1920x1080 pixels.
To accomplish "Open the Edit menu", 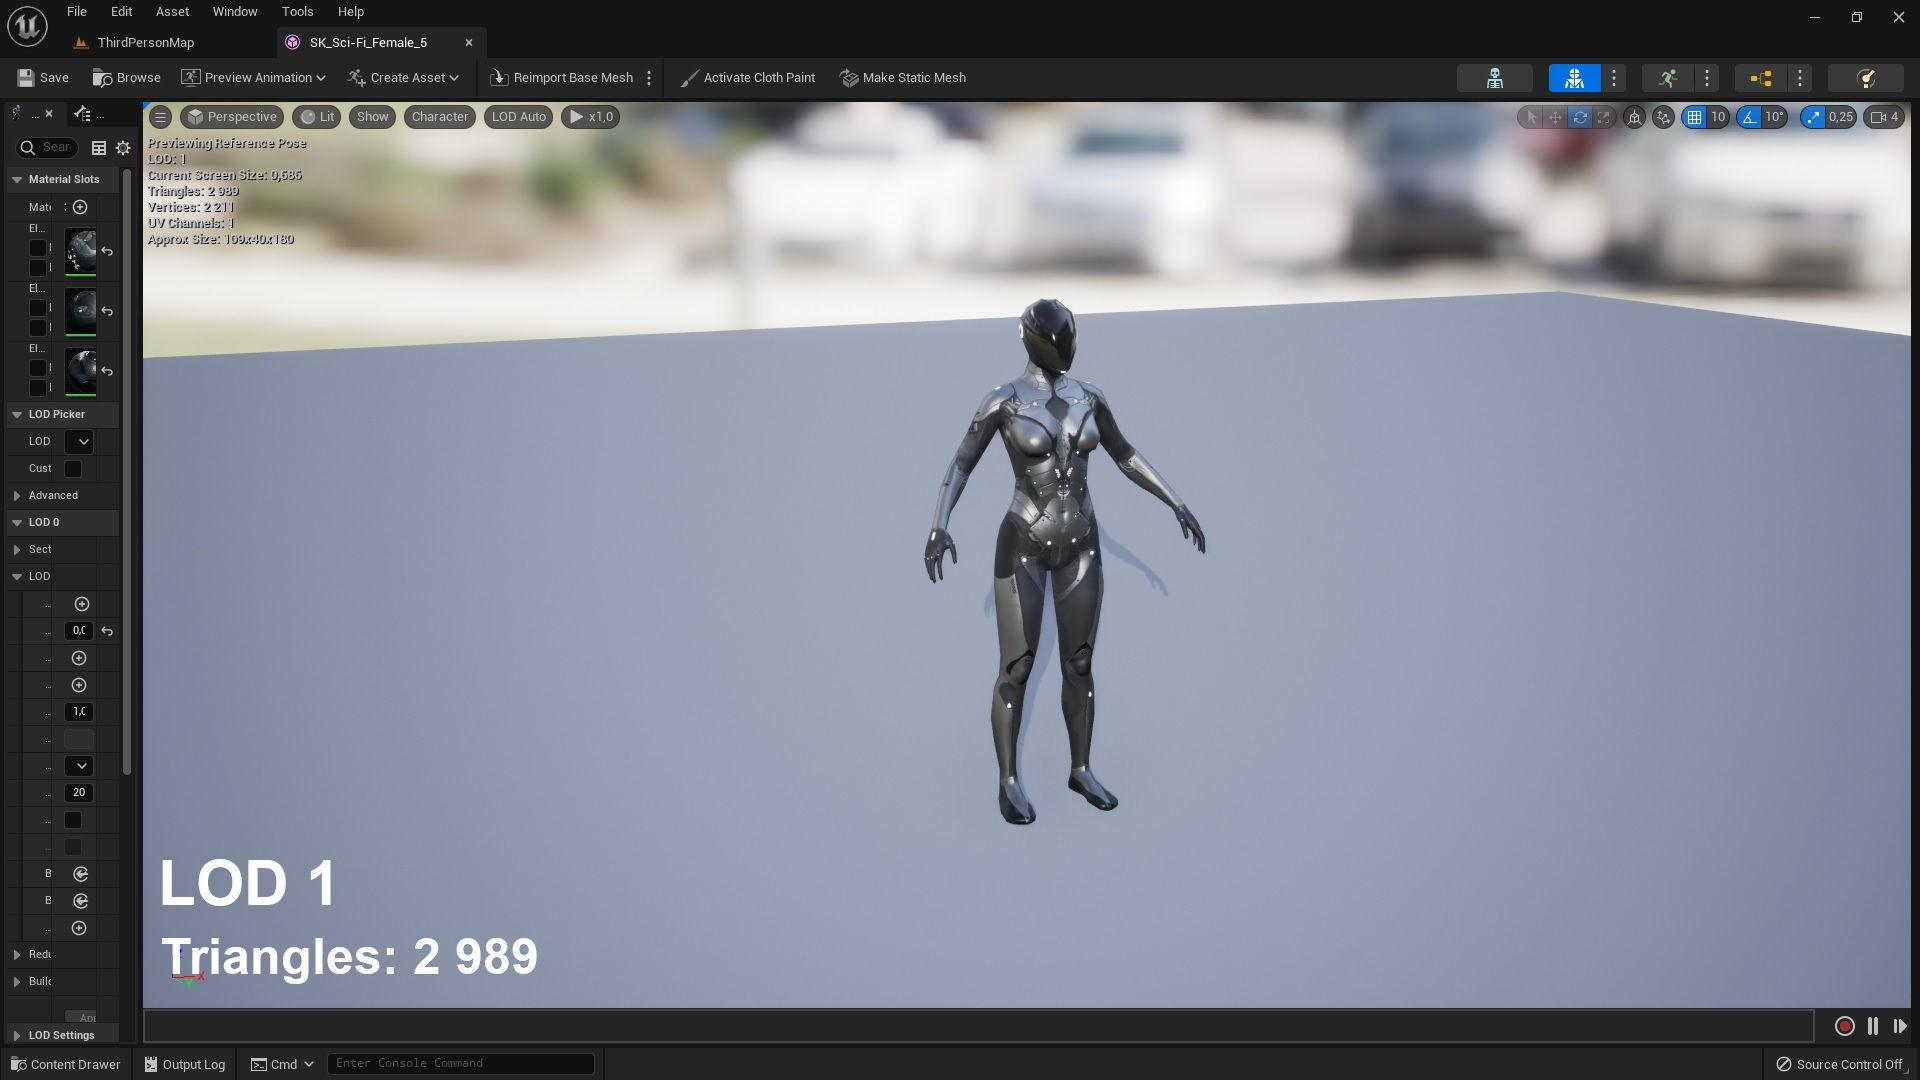I will (121, 12).
